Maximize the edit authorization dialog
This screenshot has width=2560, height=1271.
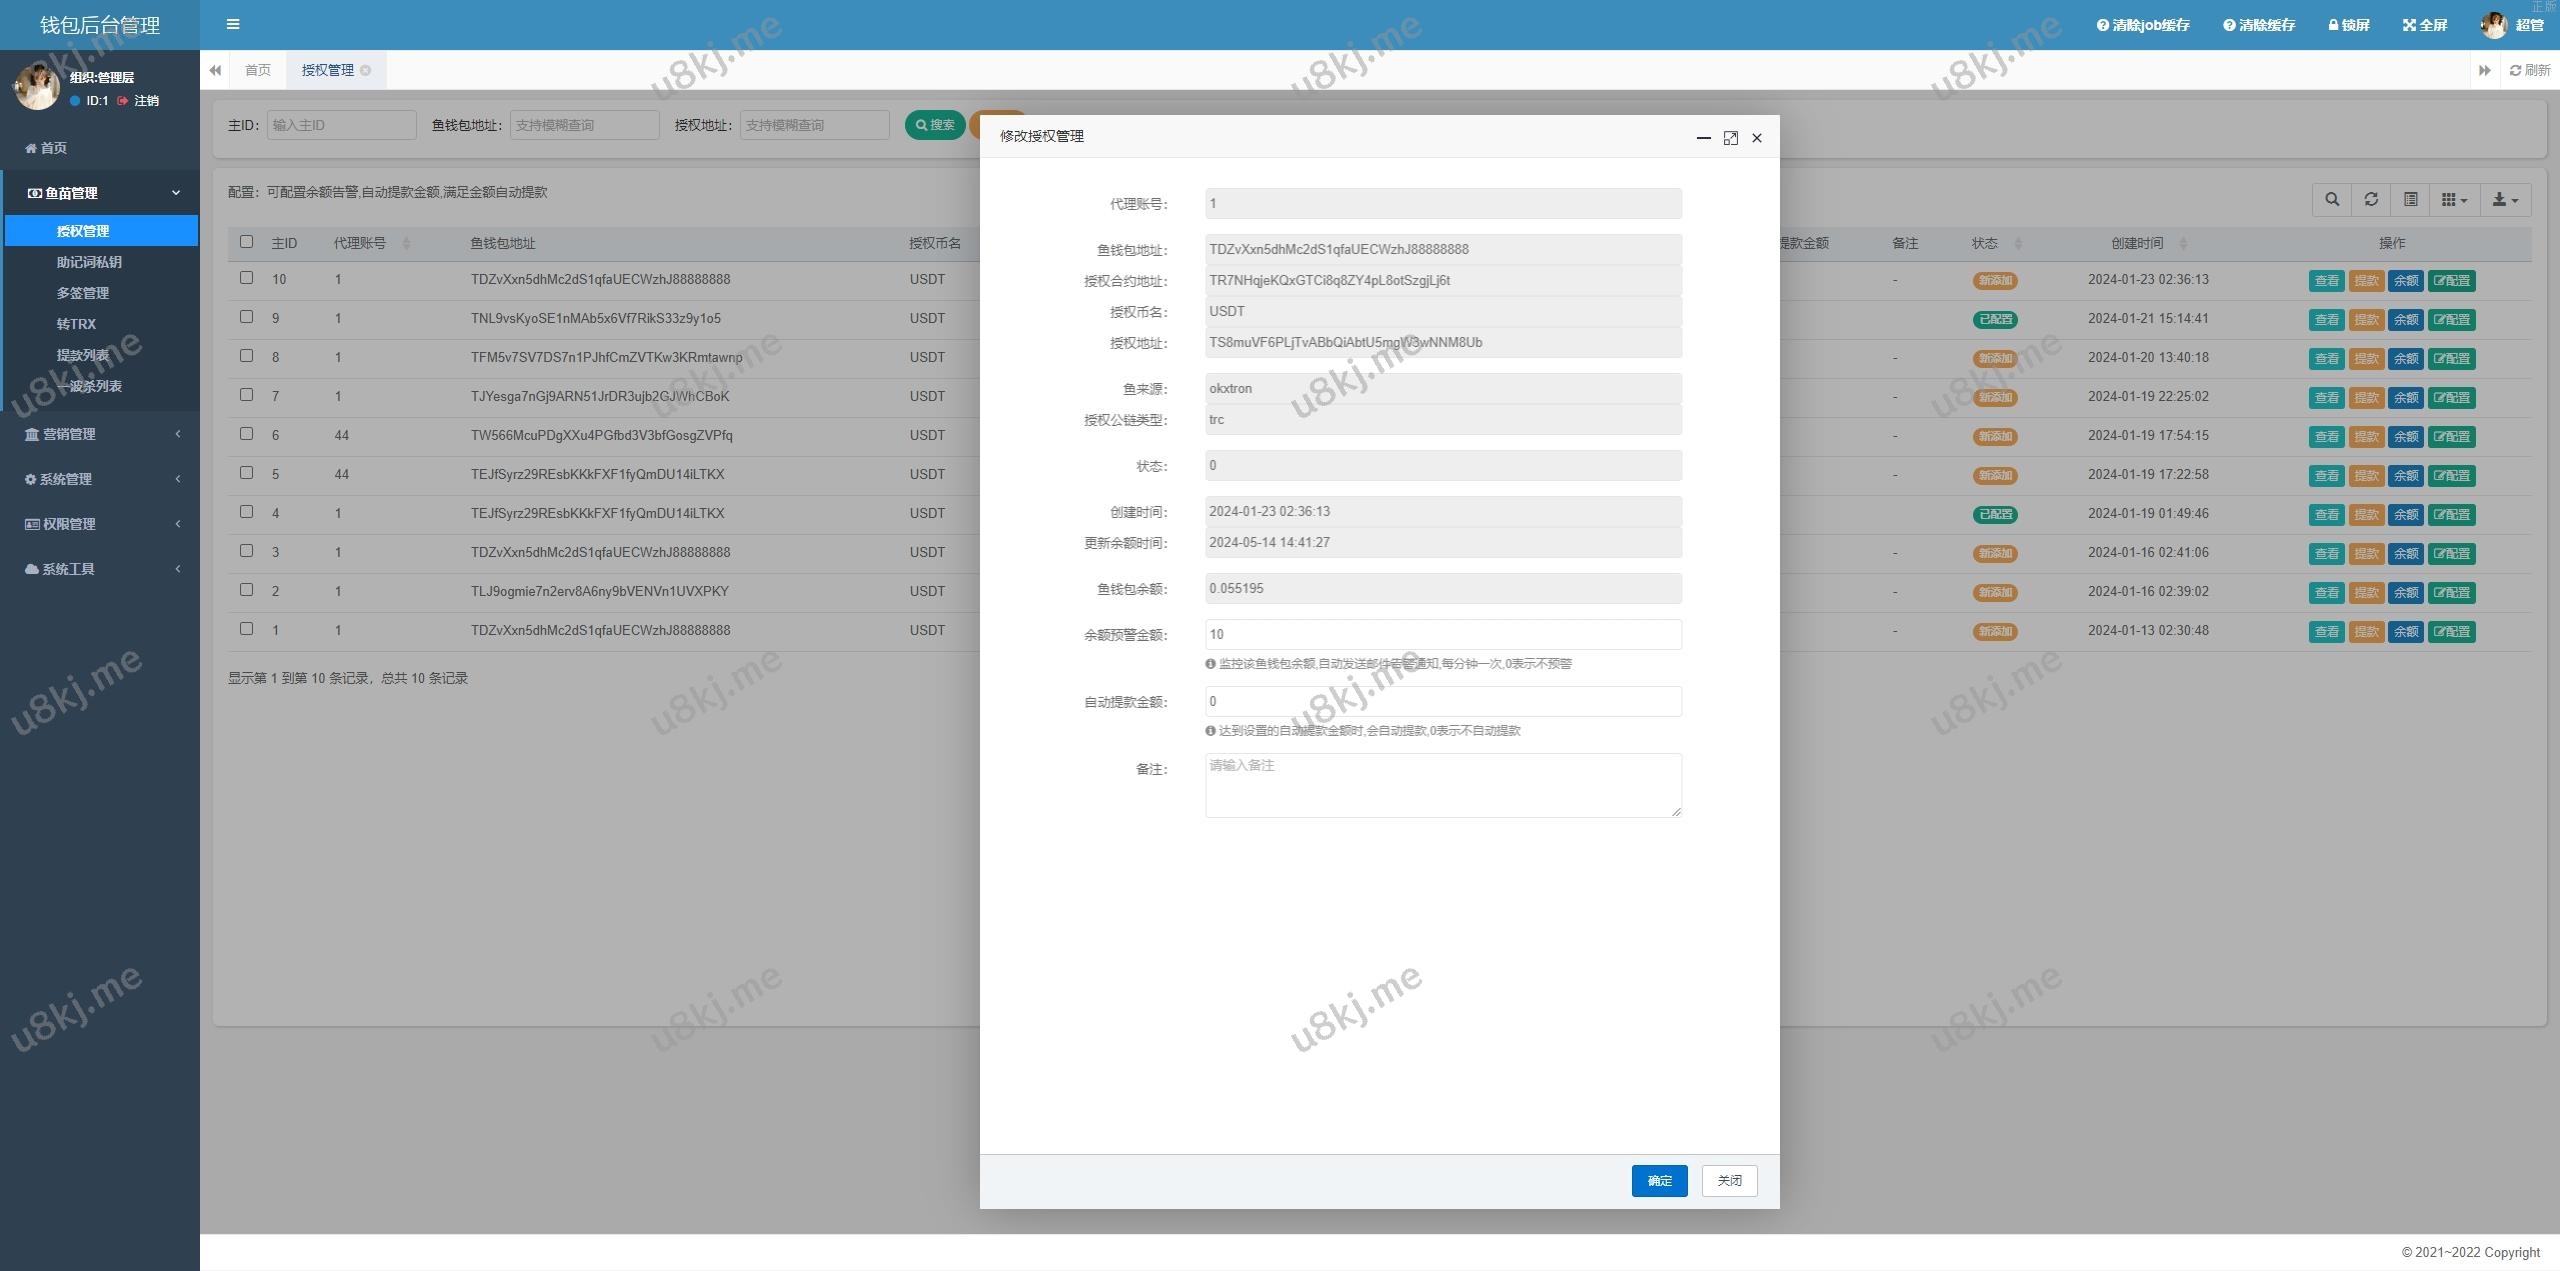[1730, 138]
